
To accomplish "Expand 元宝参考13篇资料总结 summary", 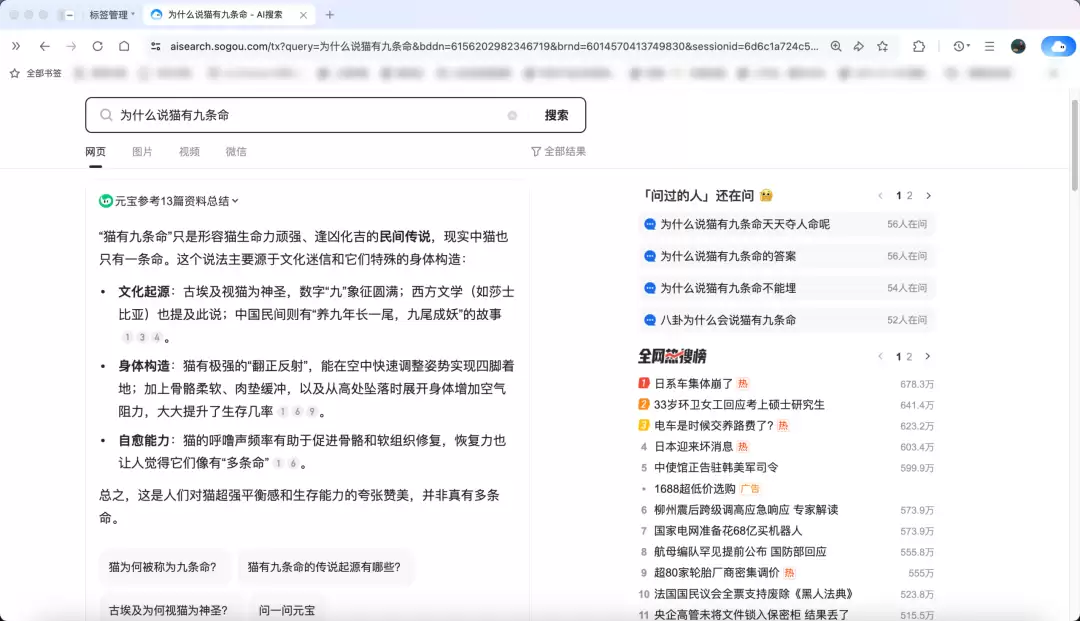I will (x=169, y=201).
